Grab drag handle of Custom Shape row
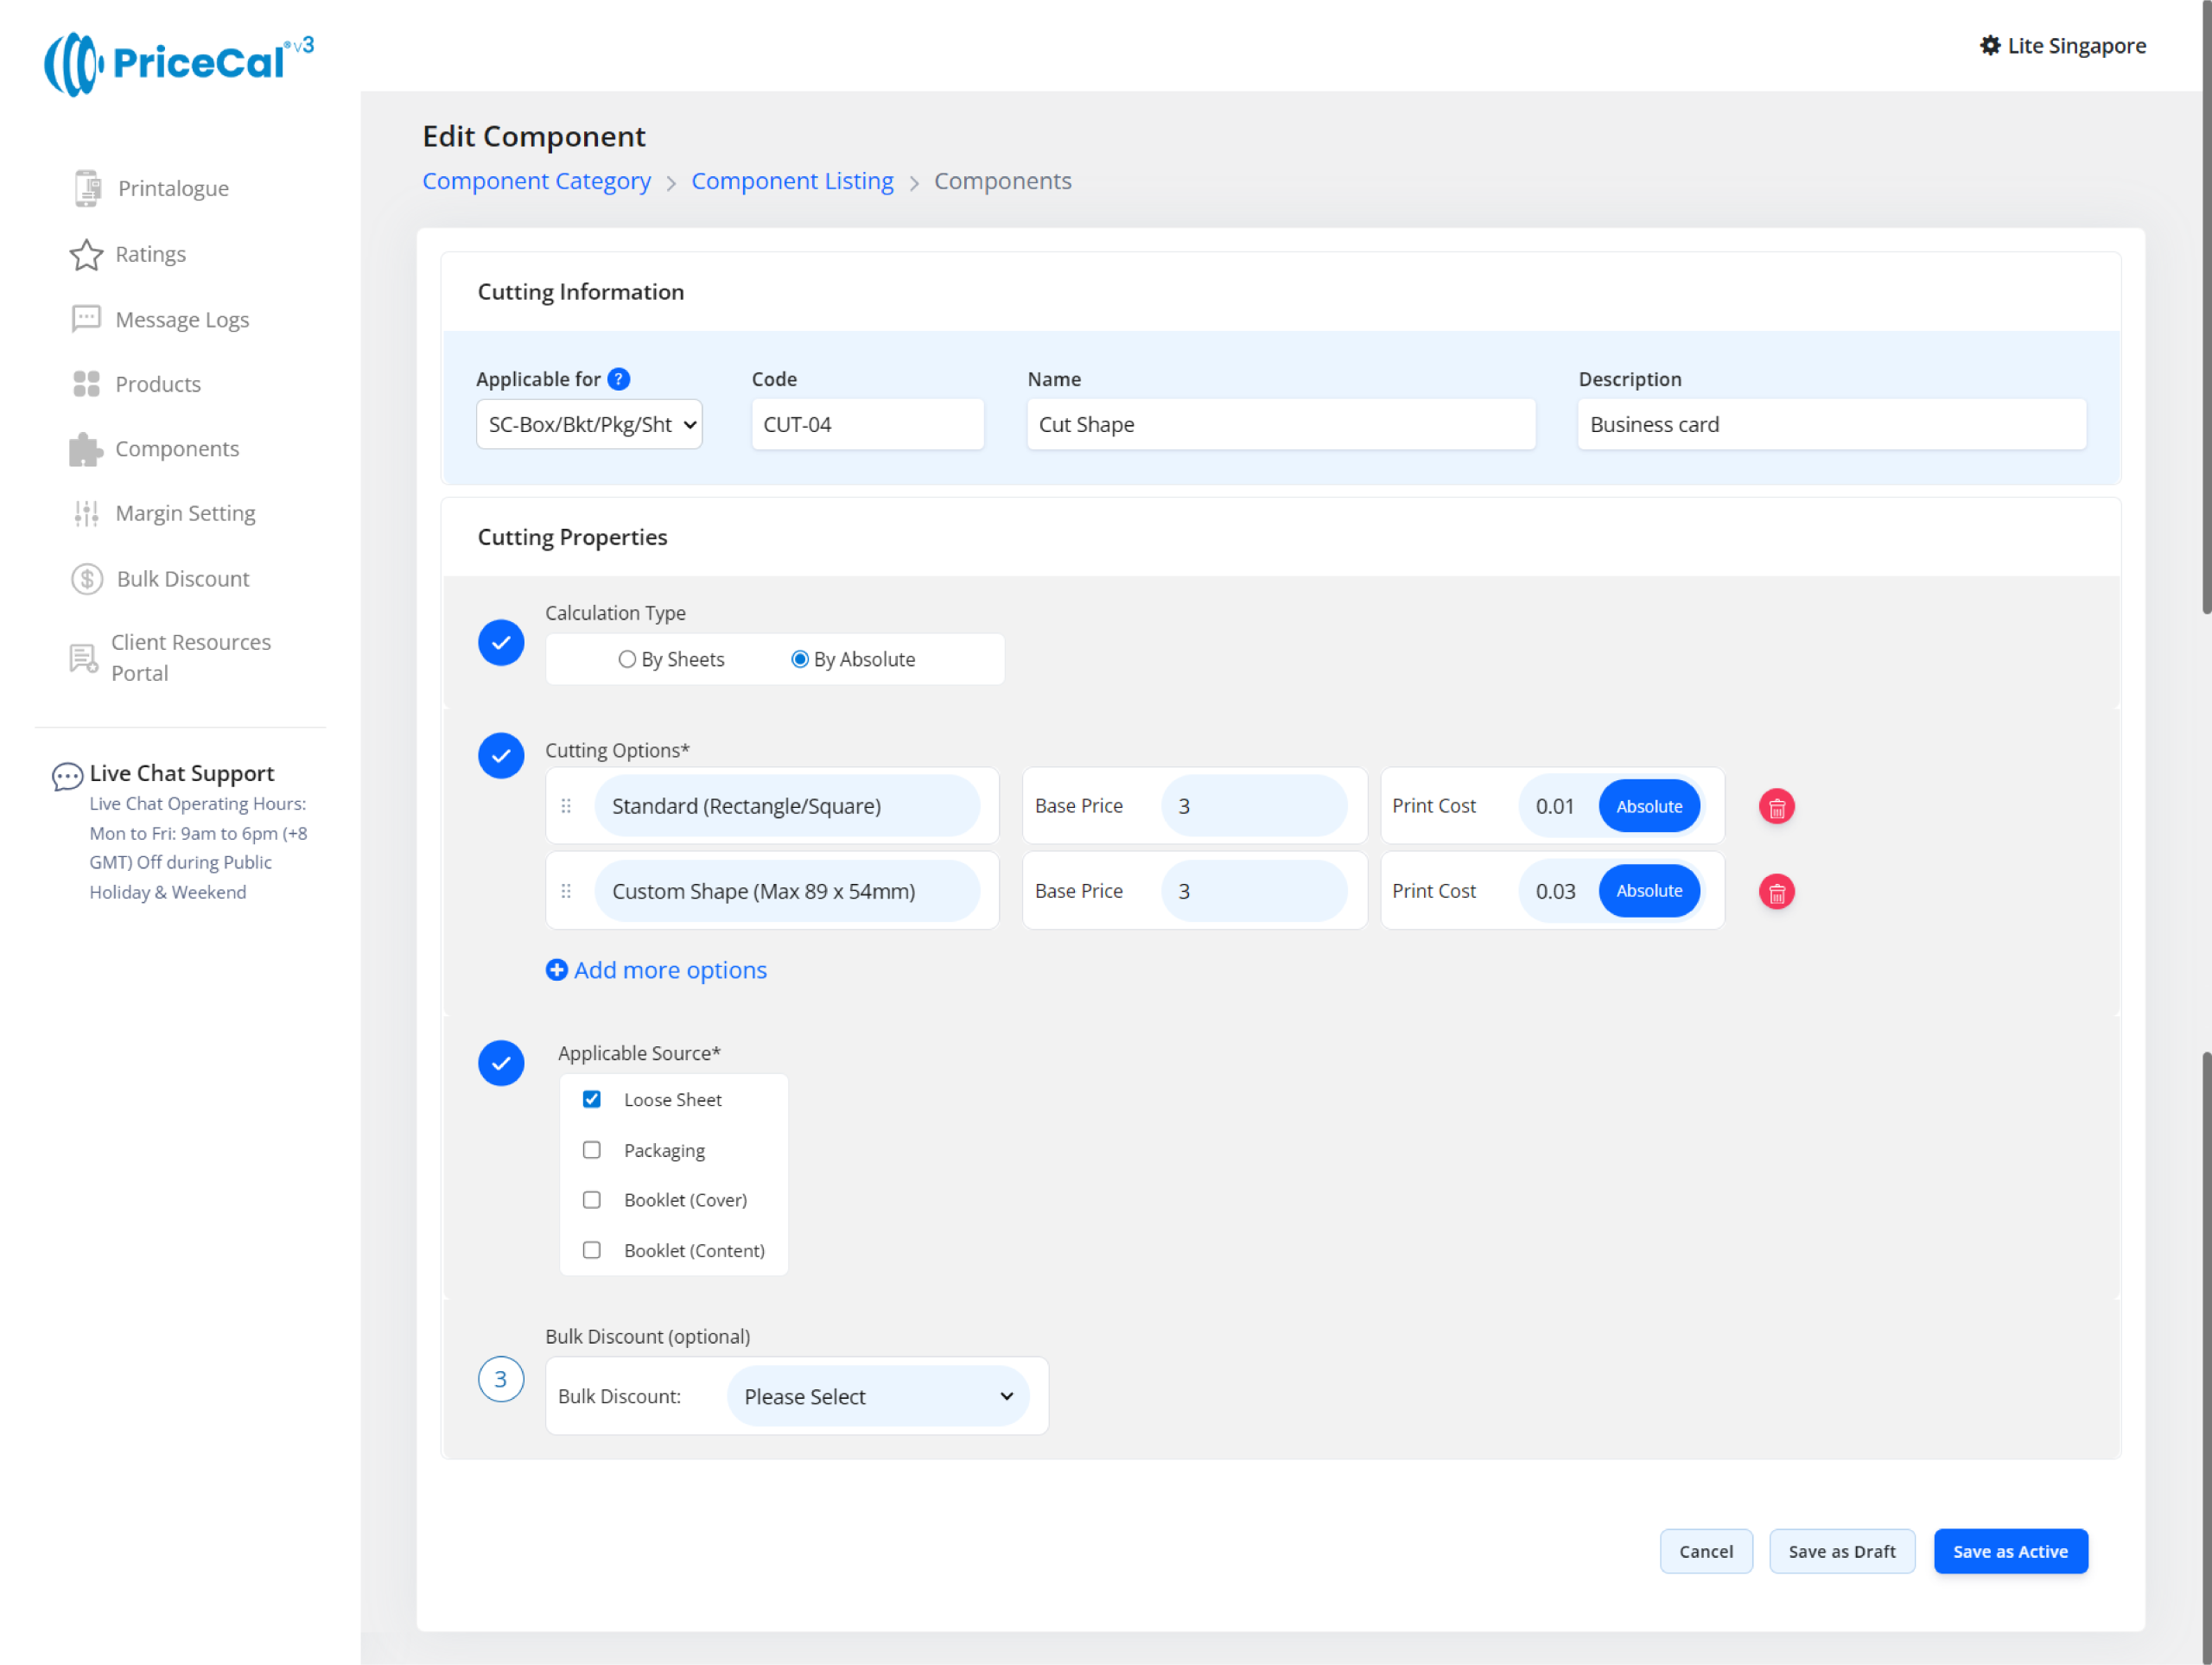The width and height of the screenshot is (2212, 1665). point(566,891)
